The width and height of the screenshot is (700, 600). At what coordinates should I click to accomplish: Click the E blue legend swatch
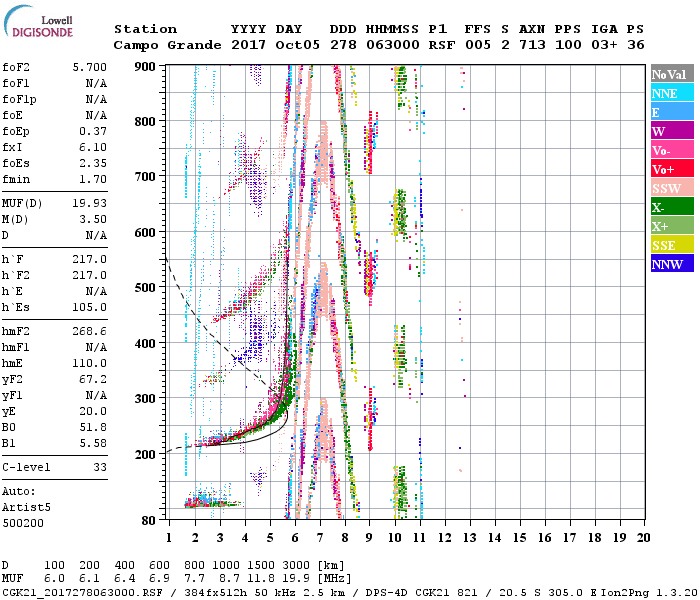(672, 112)
